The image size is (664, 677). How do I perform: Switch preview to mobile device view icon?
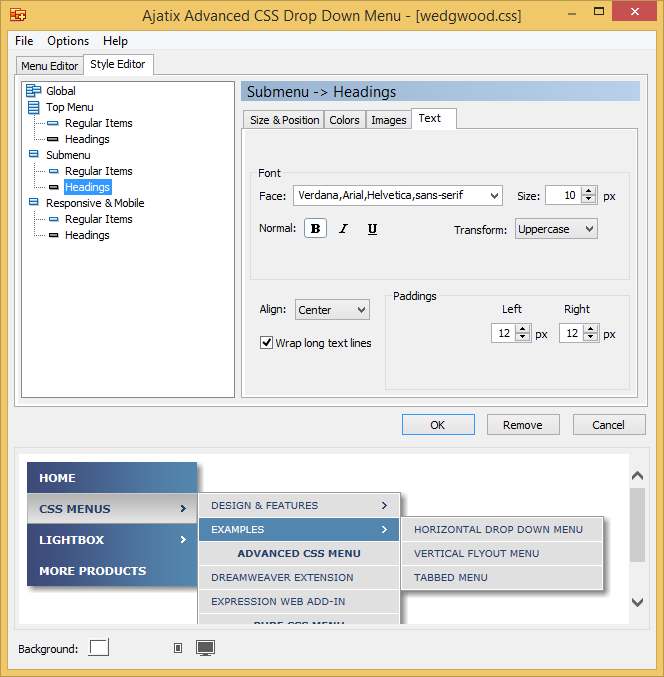tap(178, 648)
